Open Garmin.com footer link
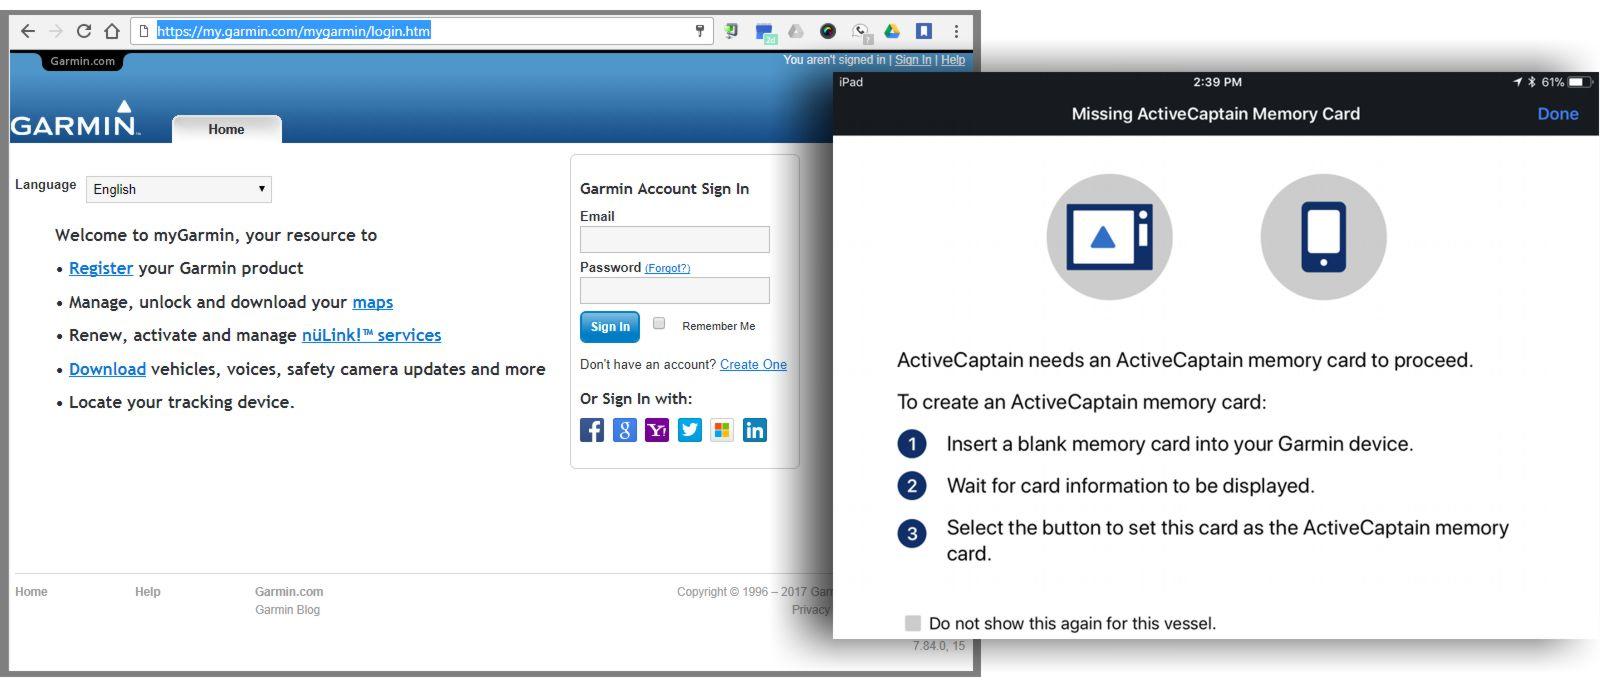 coord(289,592)
